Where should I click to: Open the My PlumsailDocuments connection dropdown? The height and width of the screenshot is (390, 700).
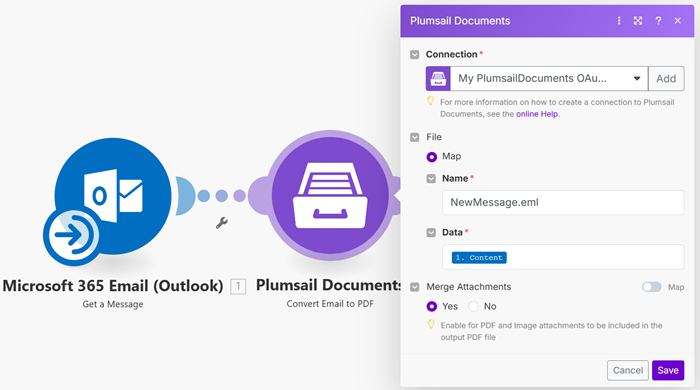[549, 79]
